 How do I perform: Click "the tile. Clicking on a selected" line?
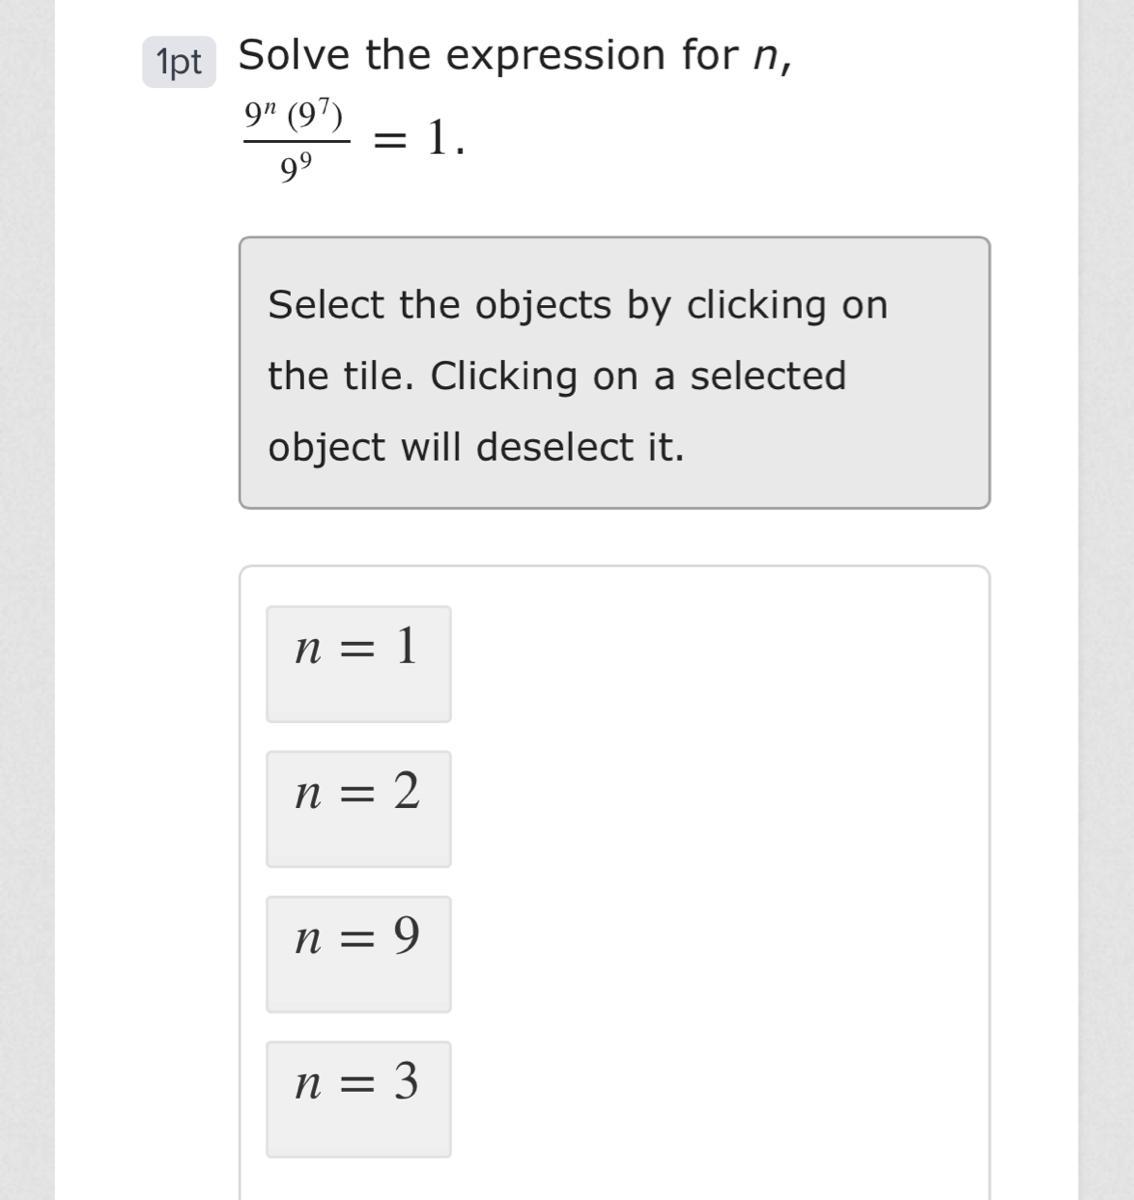557,376
